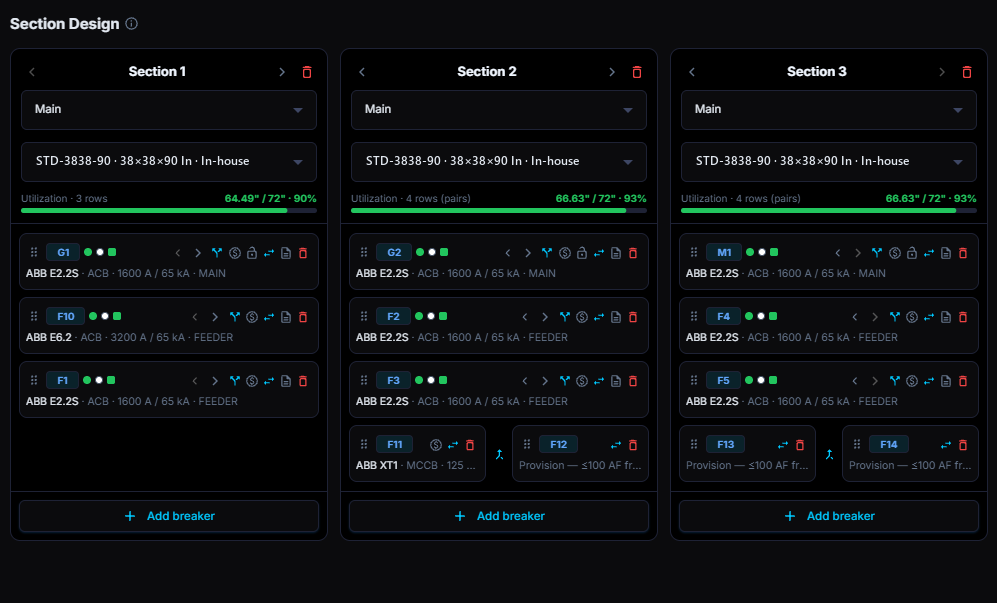This screenshot has width=997, height=603.
Task: Open the STD-3838-90 enclosure dropdown in Section 2
Action: (499, 162)
